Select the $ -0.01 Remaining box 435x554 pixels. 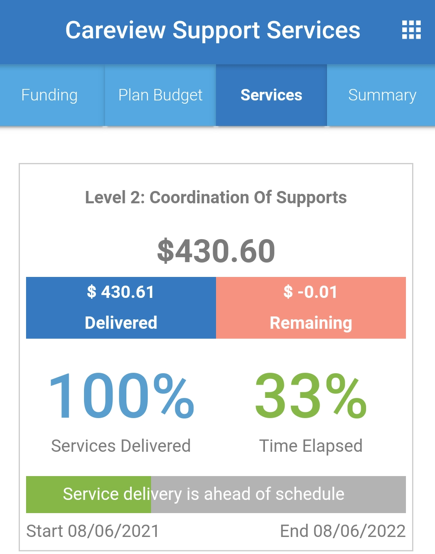[x=311, y=308]
